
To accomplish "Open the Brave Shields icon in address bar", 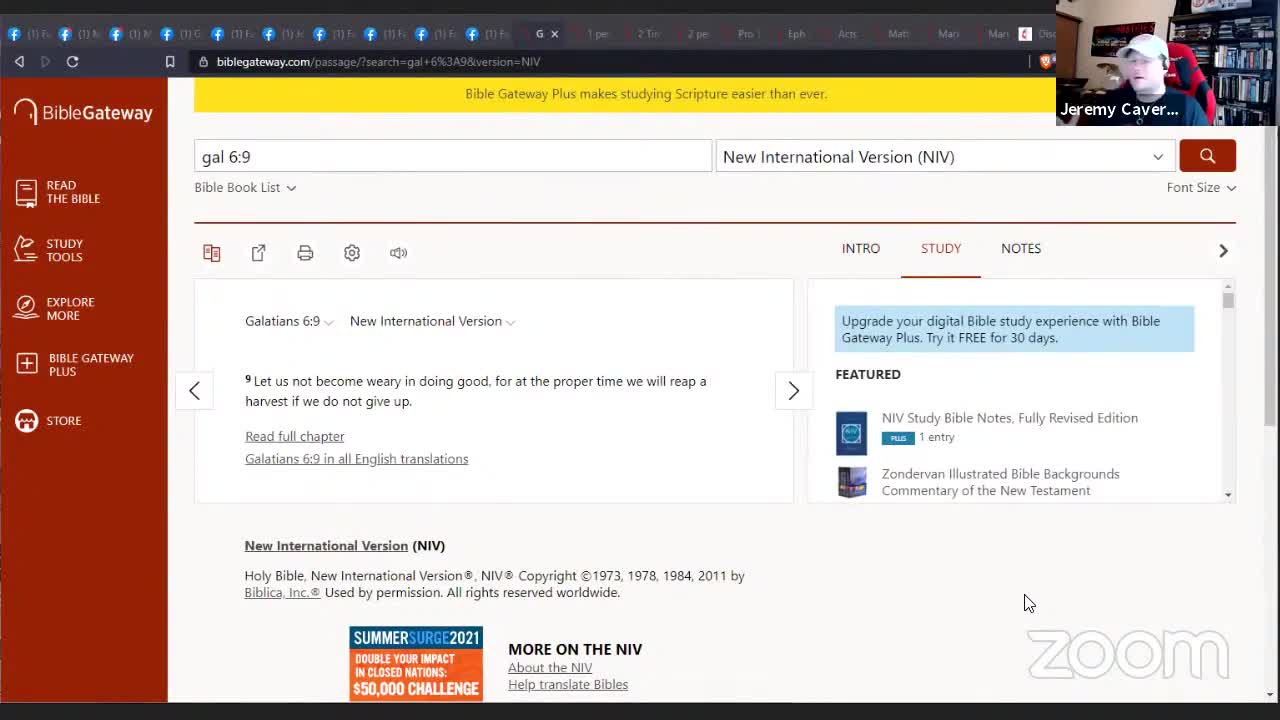I will (1046, 62).
